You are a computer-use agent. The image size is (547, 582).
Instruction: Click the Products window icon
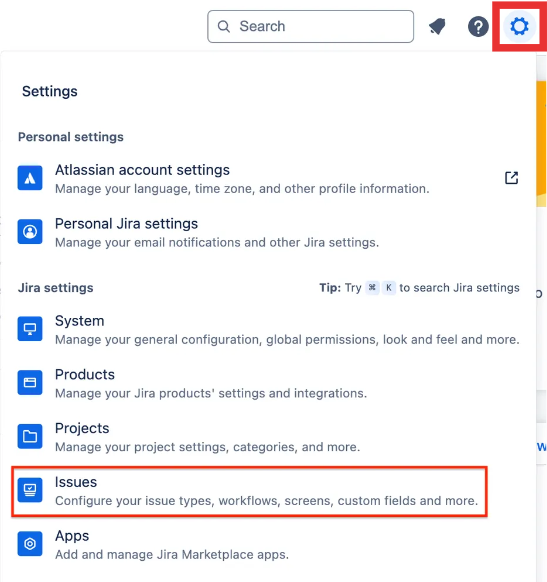[x=30, y=383]
